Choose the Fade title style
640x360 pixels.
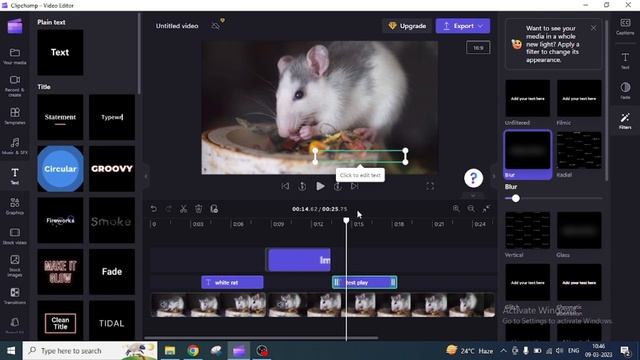coord(112,272)
